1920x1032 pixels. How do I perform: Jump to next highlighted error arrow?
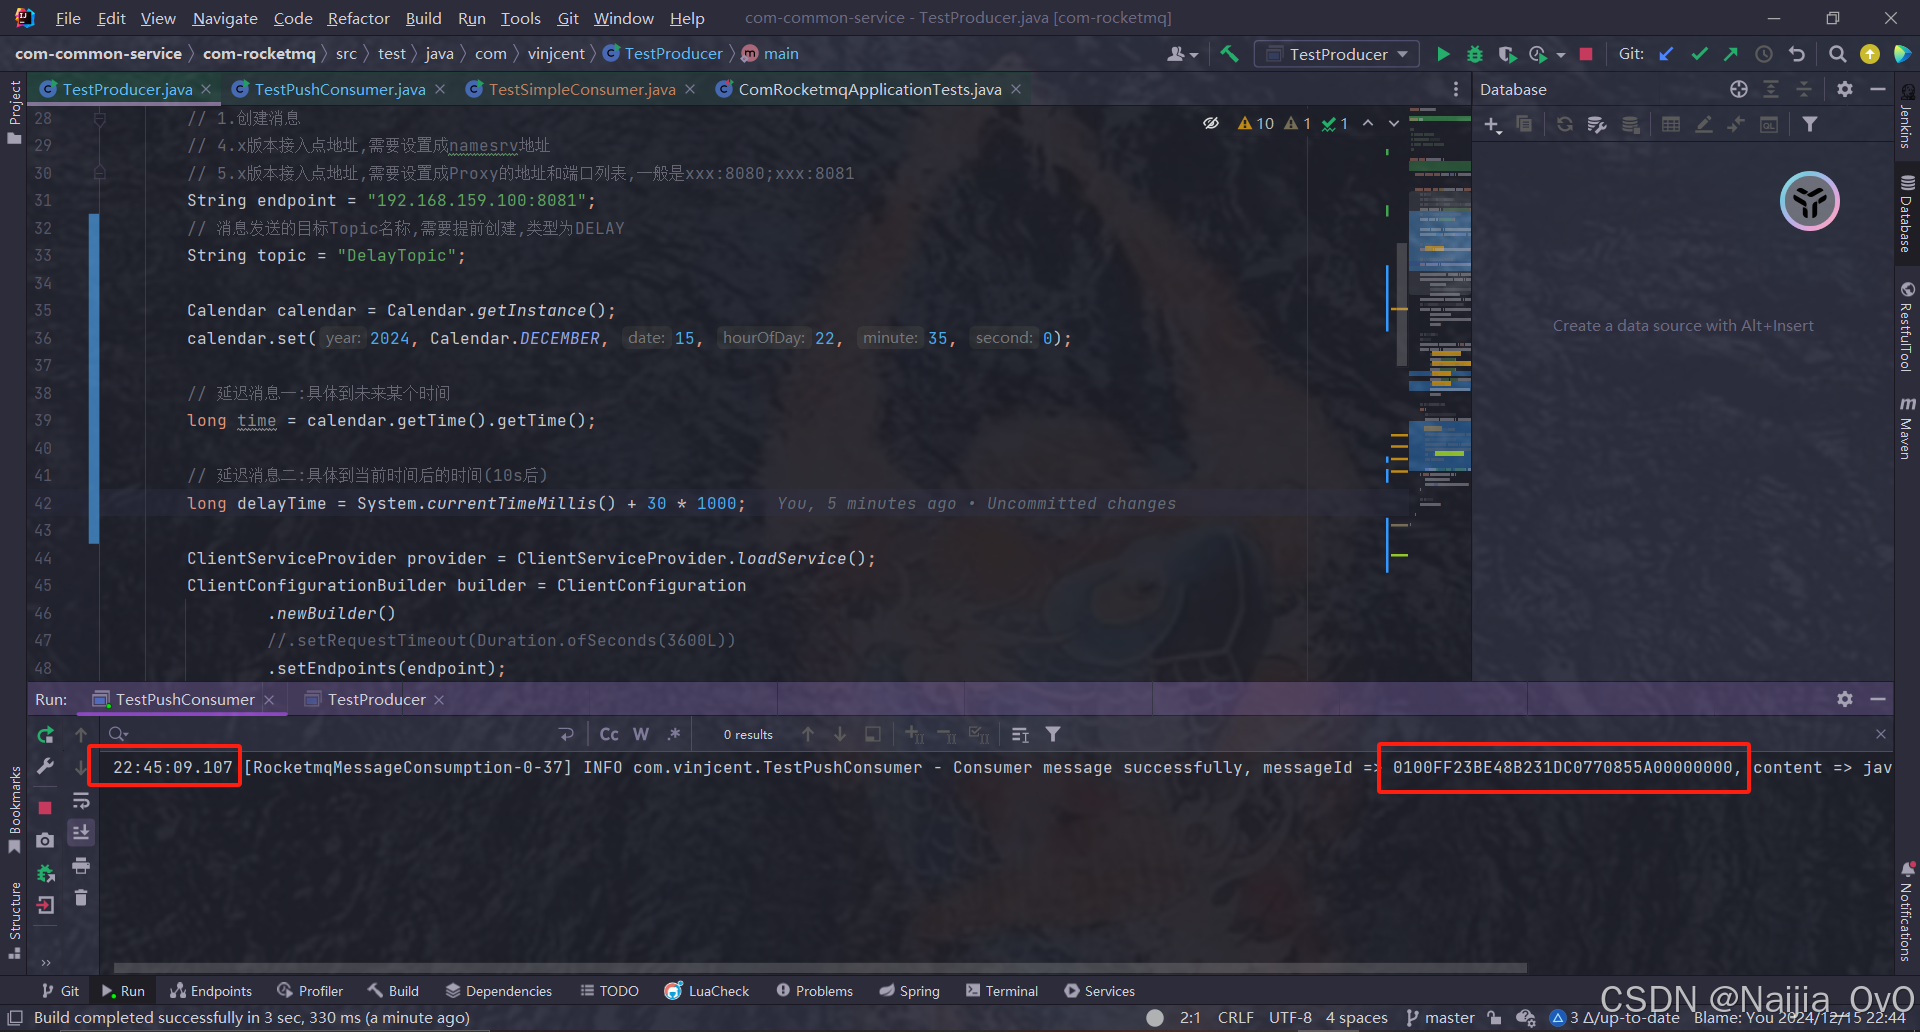(x=1393, y=123)
